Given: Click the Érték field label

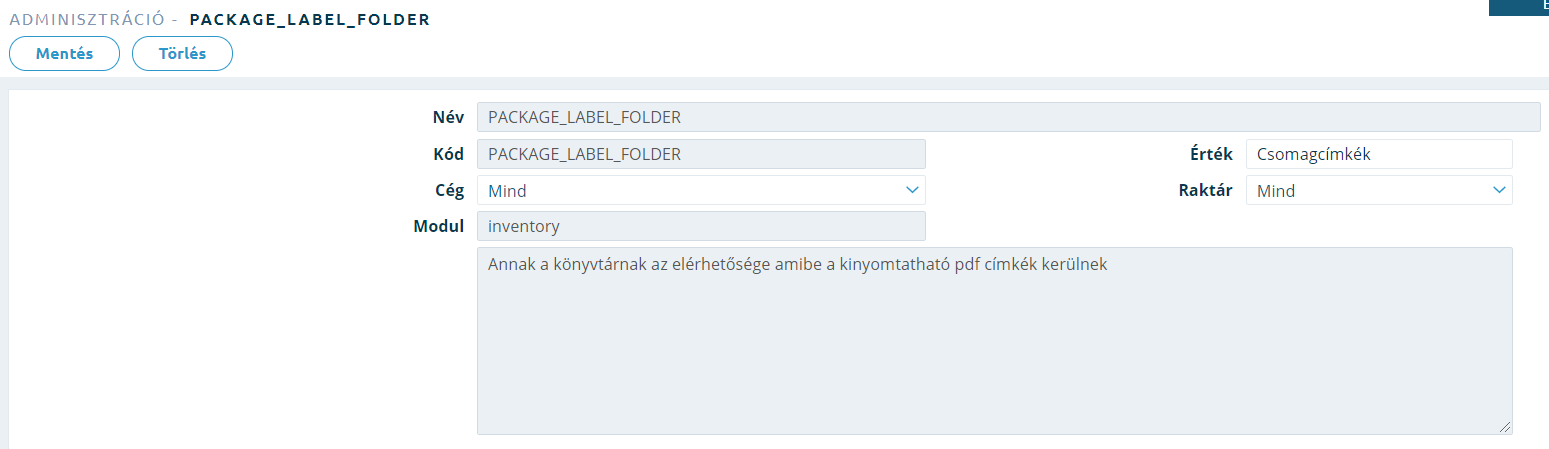Looking at the screenshot, I should (x=1212, y=154).
